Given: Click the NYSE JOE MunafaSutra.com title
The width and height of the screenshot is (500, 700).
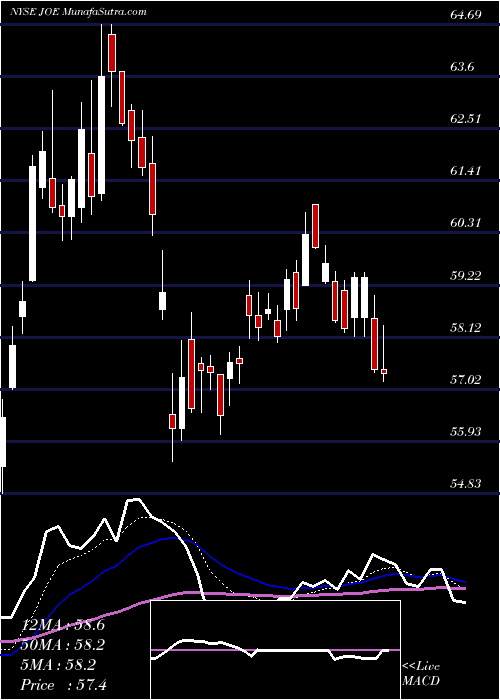Looking at the screenshot, I should [78, 12].
